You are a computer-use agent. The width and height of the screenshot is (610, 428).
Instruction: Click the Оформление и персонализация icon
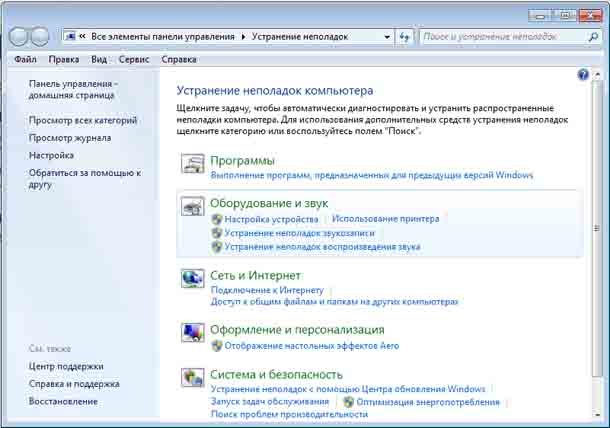click(193, 333)
